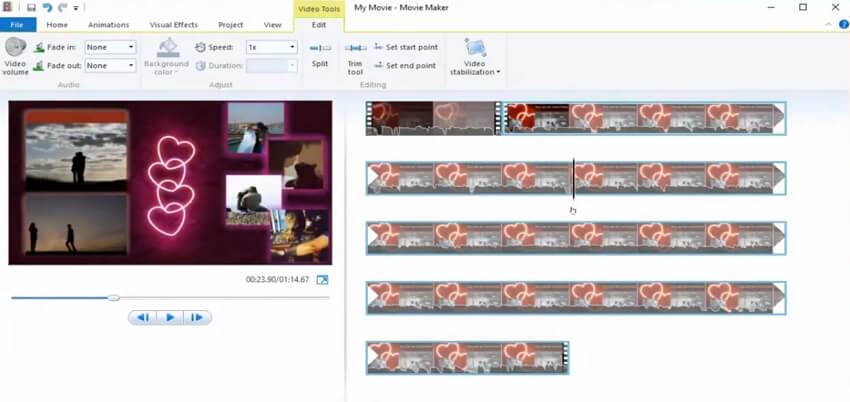The width and height of the screenshot is (850, 402).
Task: Click Set start point
Action: [406, 48]
